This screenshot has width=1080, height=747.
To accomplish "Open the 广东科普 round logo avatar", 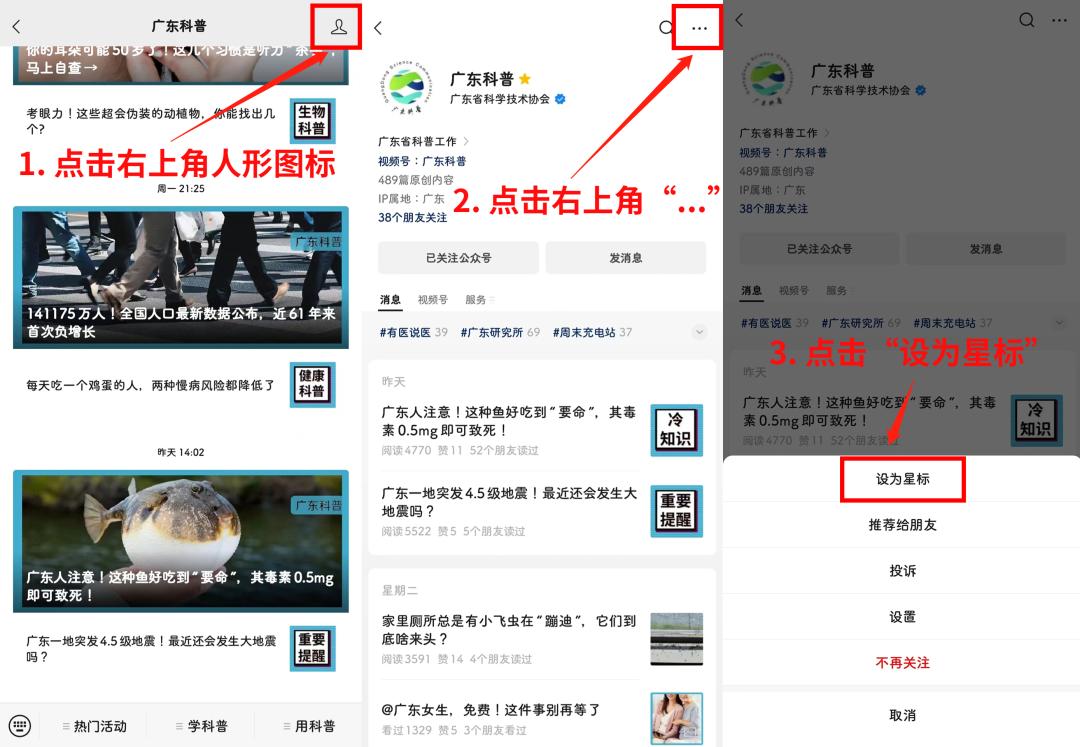I will [407, 87].
